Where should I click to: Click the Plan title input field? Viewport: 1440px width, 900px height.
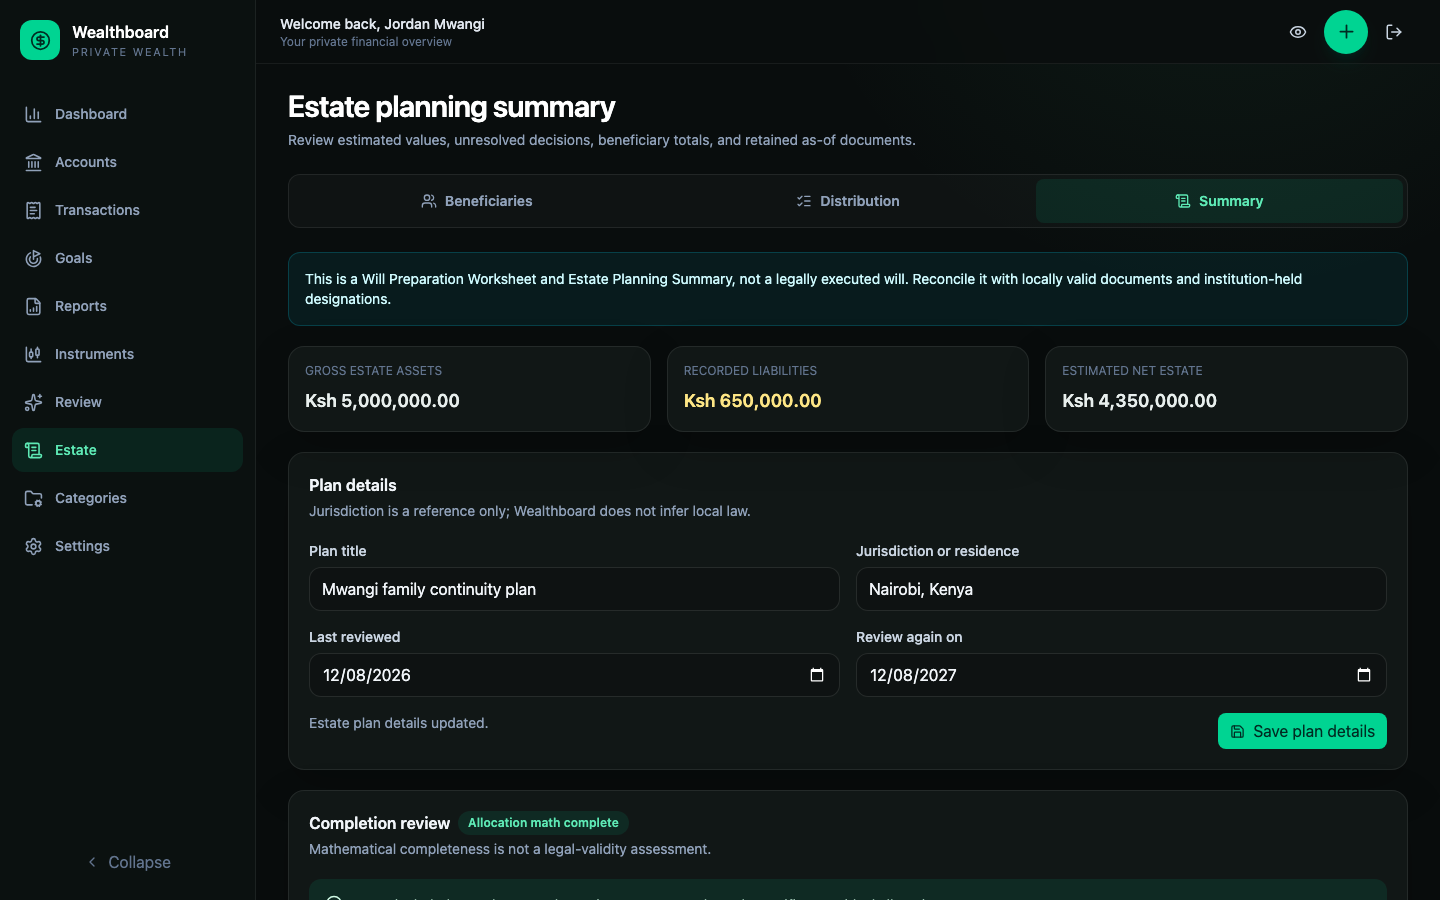click(x=574, y=589)
